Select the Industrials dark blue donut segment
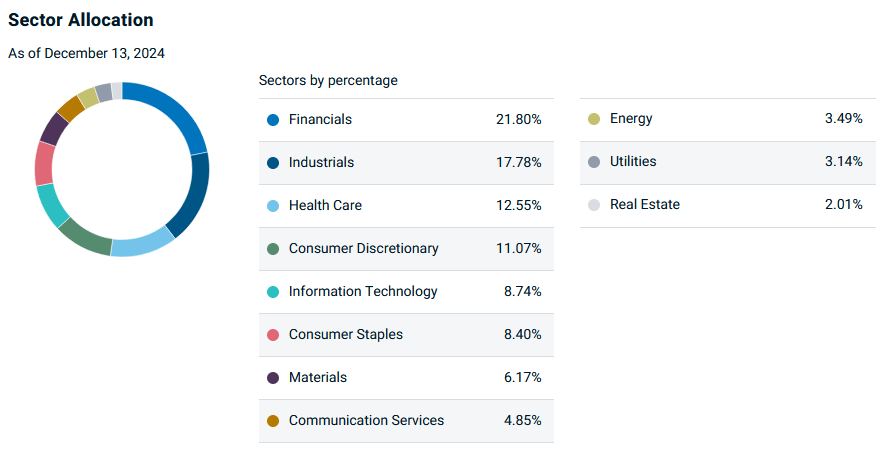Viewport: 882px width, 449px height. point(194,194)
